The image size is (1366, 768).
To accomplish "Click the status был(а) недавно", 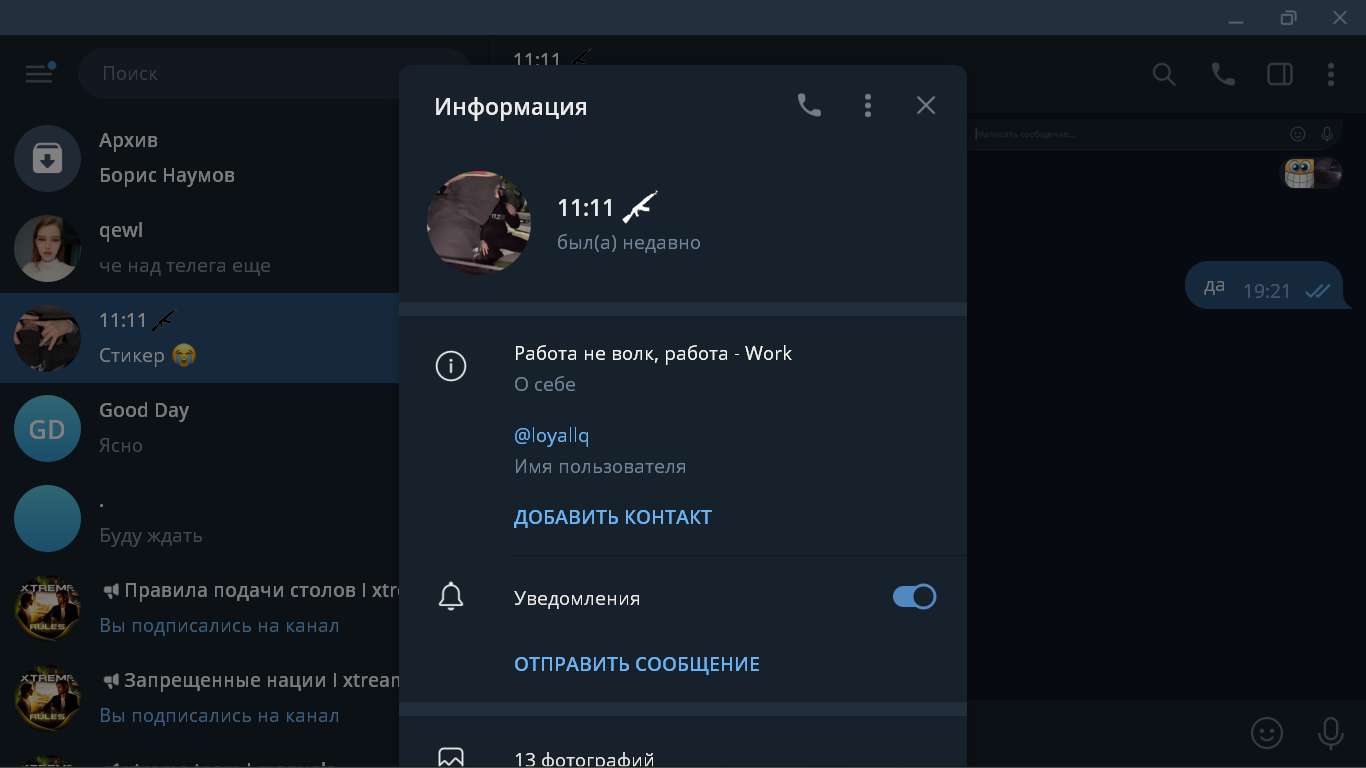I will pos(629,243).
